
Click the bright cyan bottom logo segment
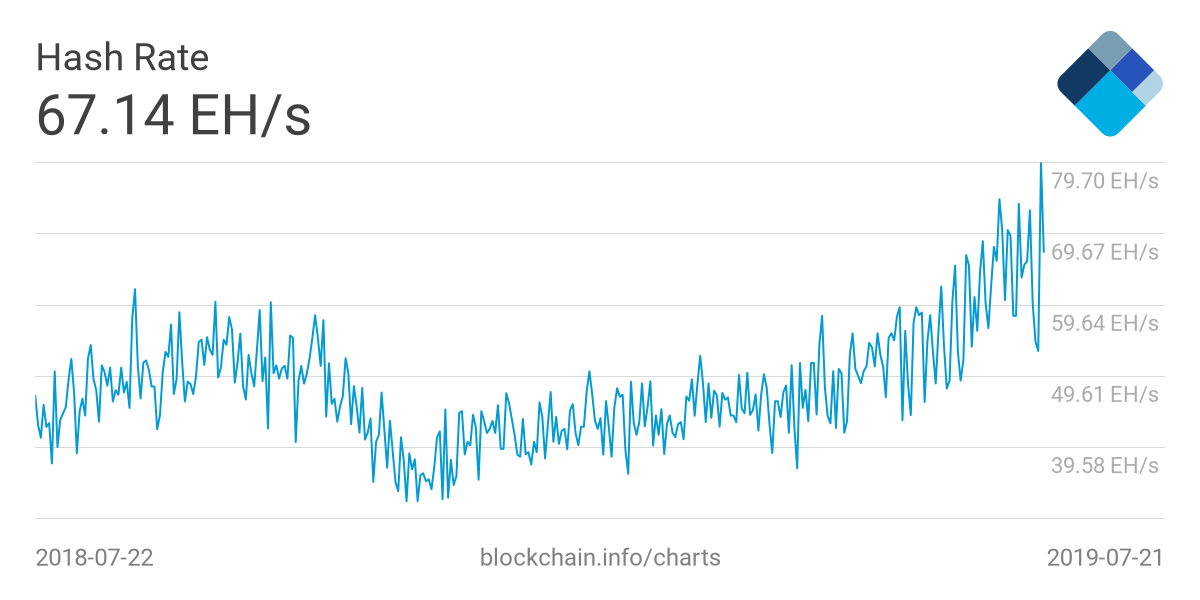coord(1108,107)
